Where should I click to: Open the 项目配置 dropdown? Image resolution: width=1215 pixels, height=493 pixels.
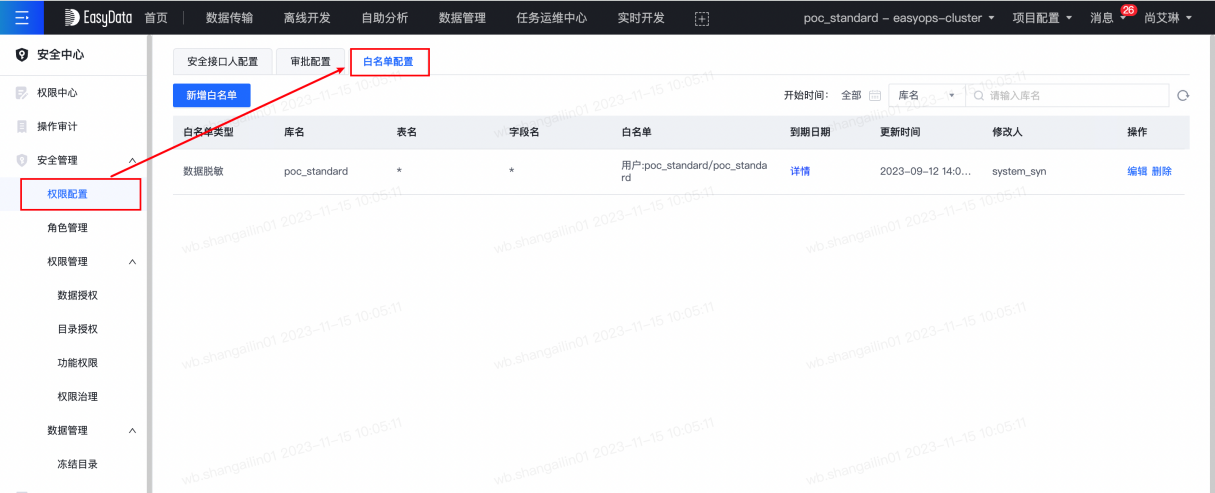click(x=1042, y=18)
